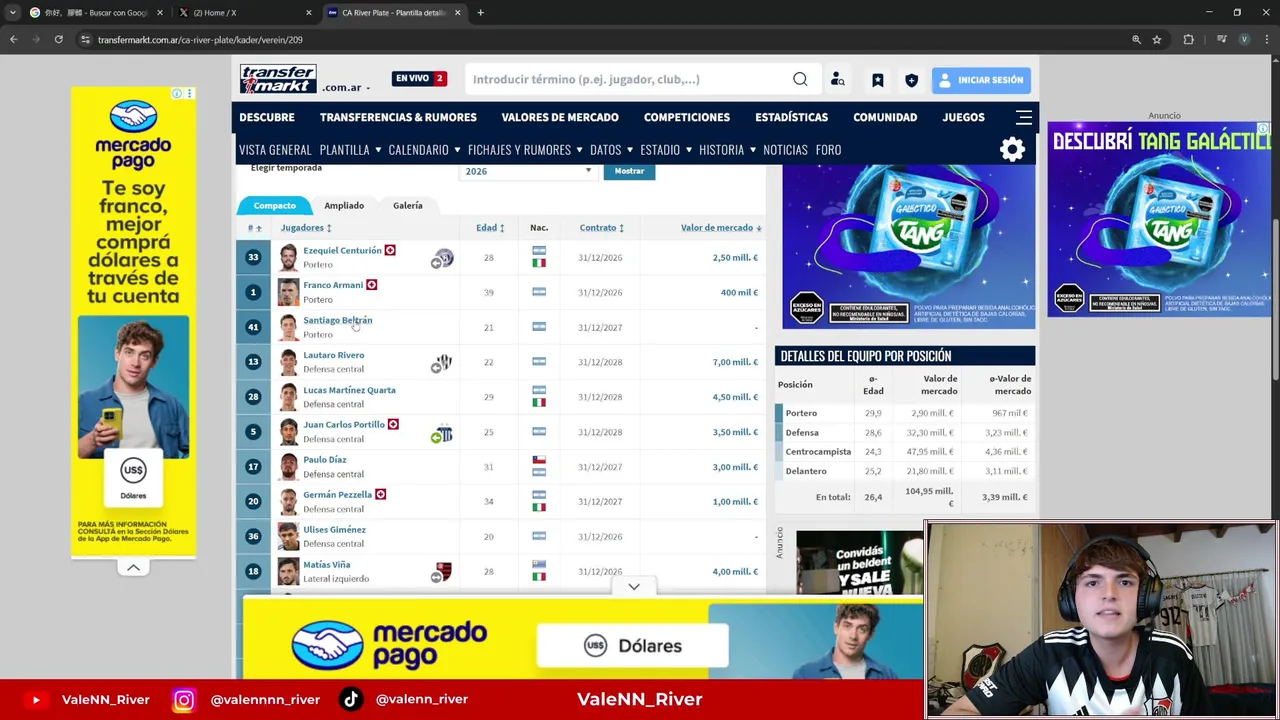The width and height of the screenshot is (1280, 720).
Task: Open the browser zoom magnifier icon
Action: click(x=1136, y=39)
